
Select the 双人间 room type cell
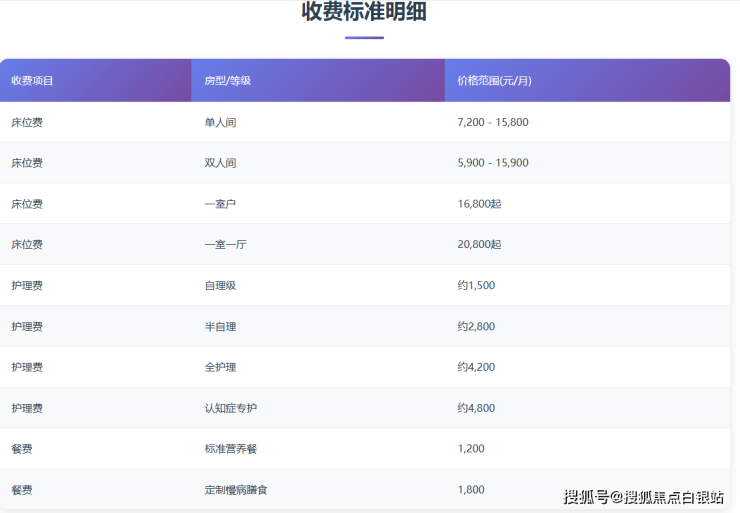click(x=220, y=163)
